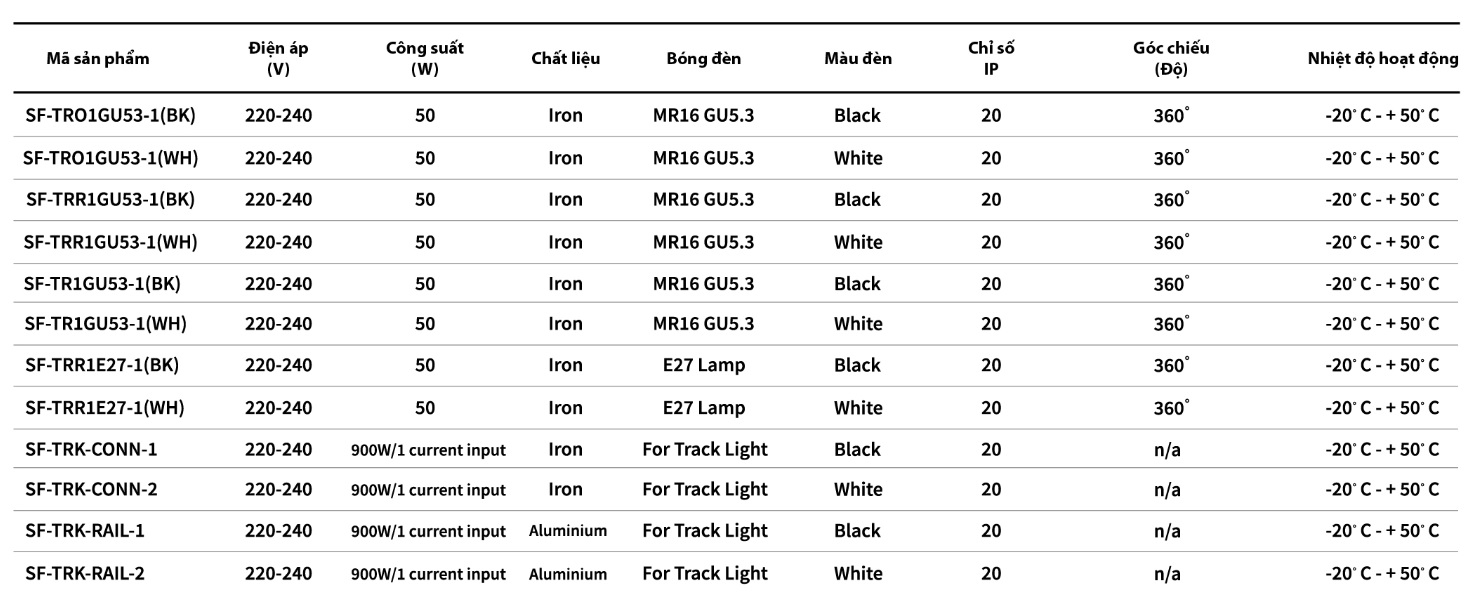The width and height of the screenshot is (1466, 593).
Task: Select 'For Track Light' in SF-TRK-RAIL-2 row
Action: [704, 574]
